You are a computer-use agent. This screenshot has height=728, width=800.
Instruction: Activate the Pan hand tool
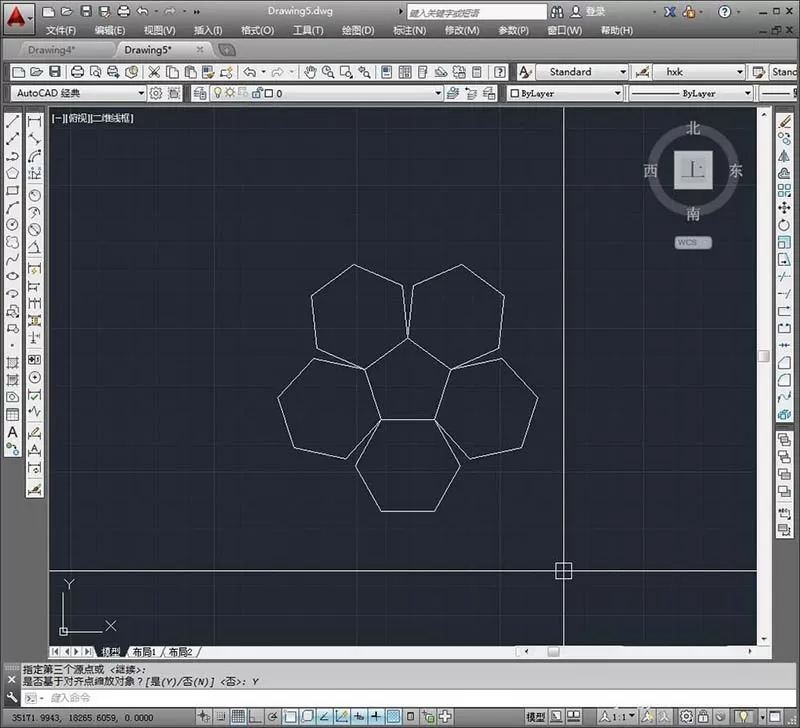click(x=310, y=72)
